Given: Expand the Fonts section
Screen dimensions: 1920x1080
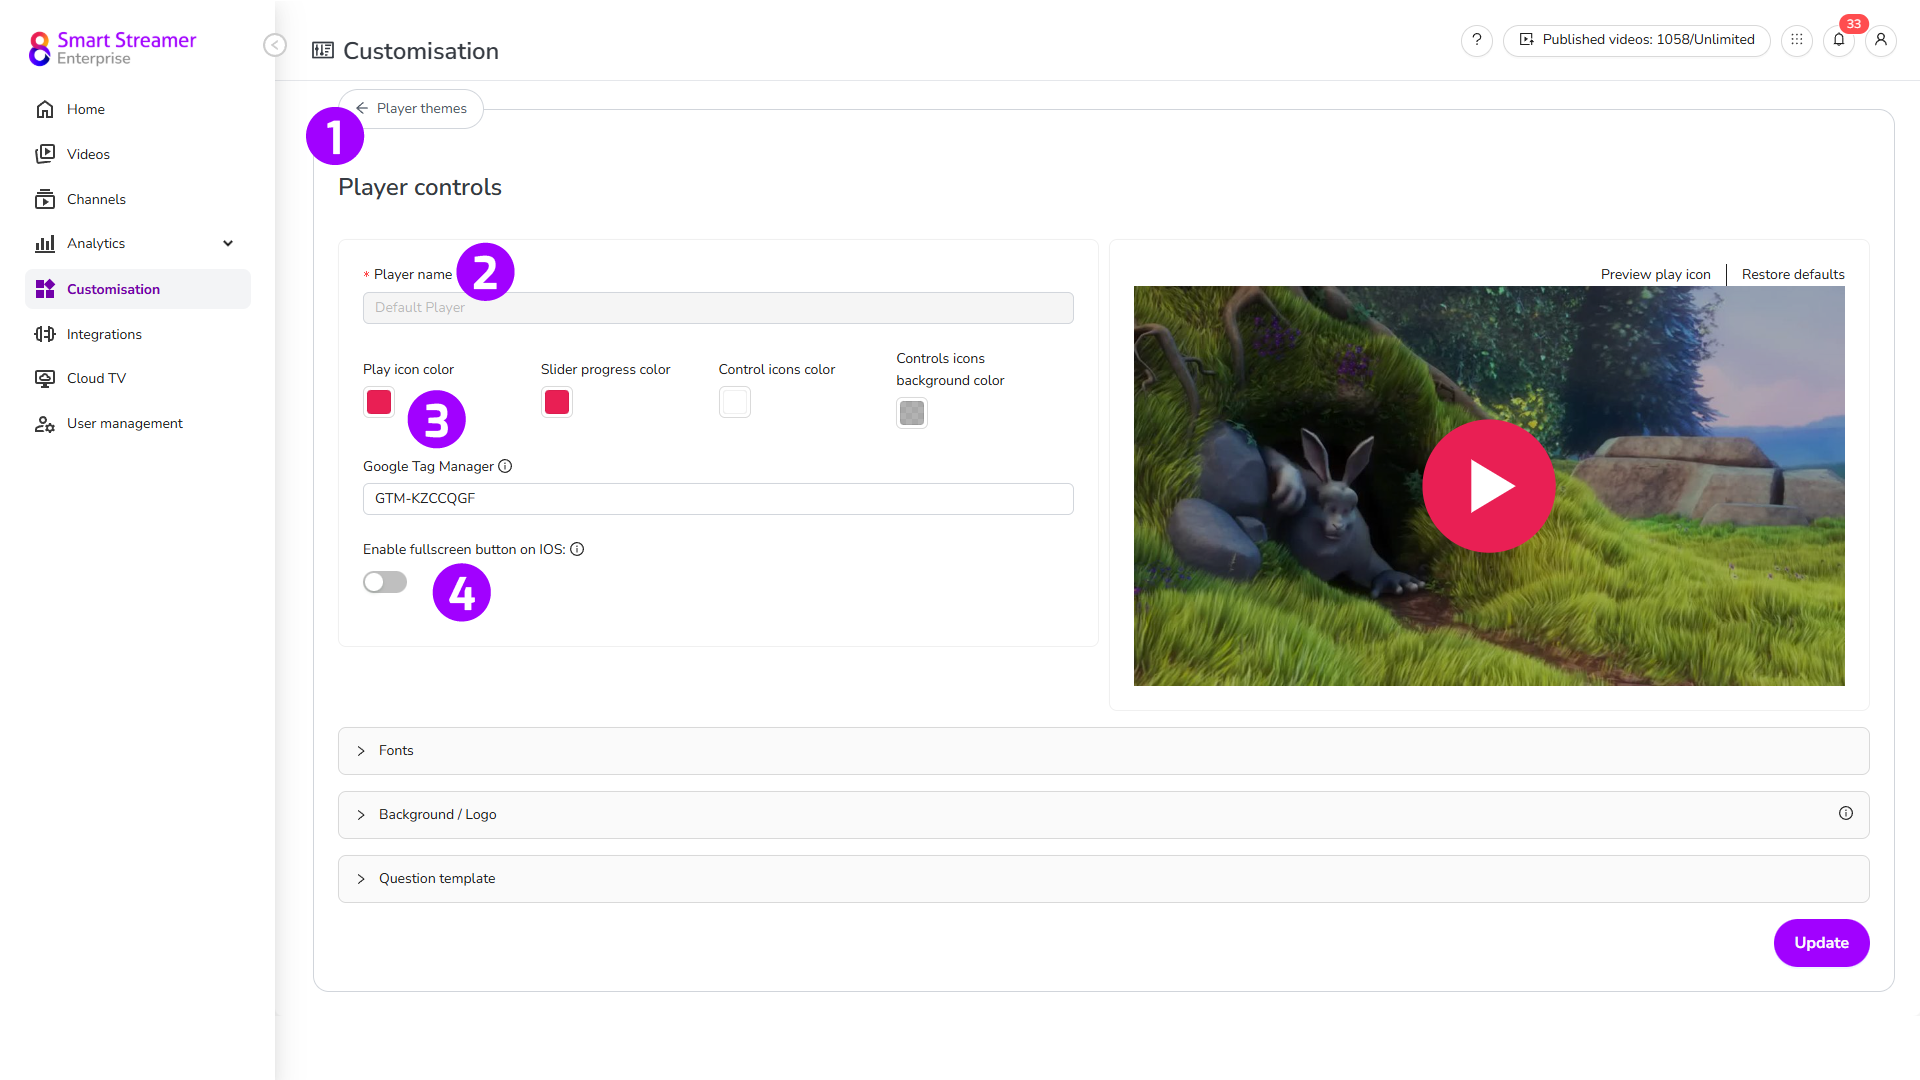Looking at the screenshot, I should coord(396,751).
